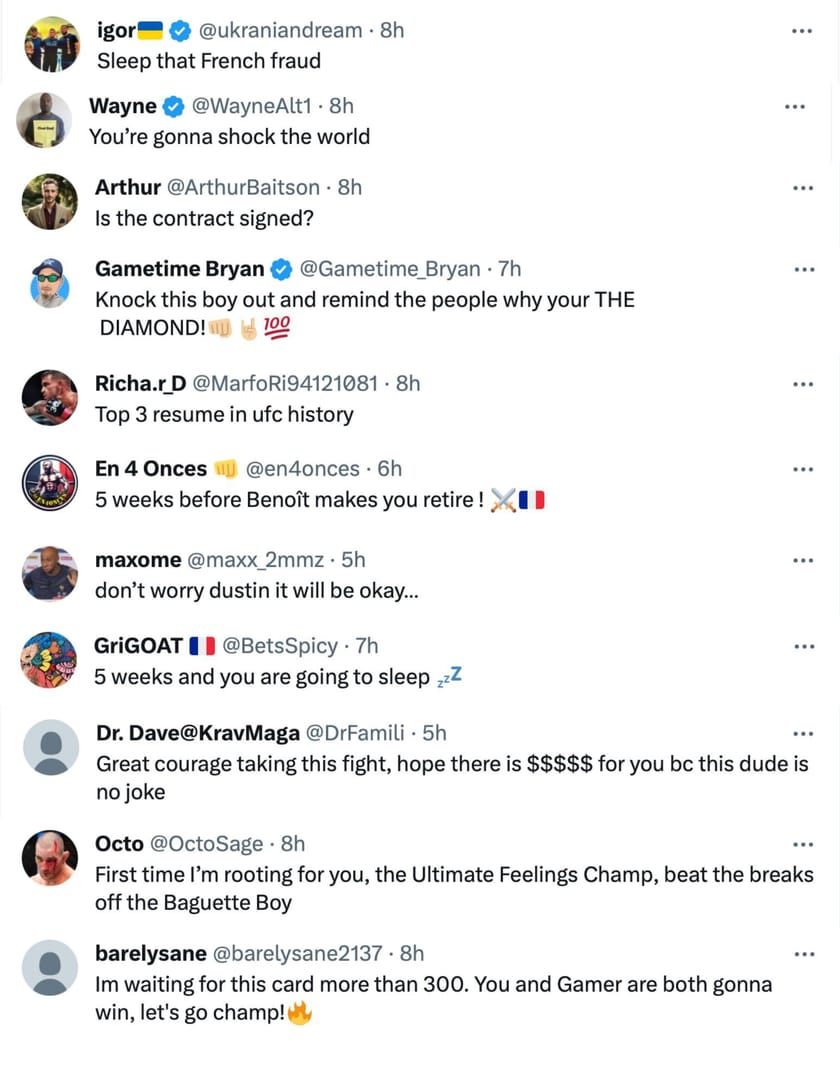This screenshot has height=1087, width=840.
Task: Click Dr. Dave's default gray avatar
Action: pyautogui.click(x=49, y=746)
